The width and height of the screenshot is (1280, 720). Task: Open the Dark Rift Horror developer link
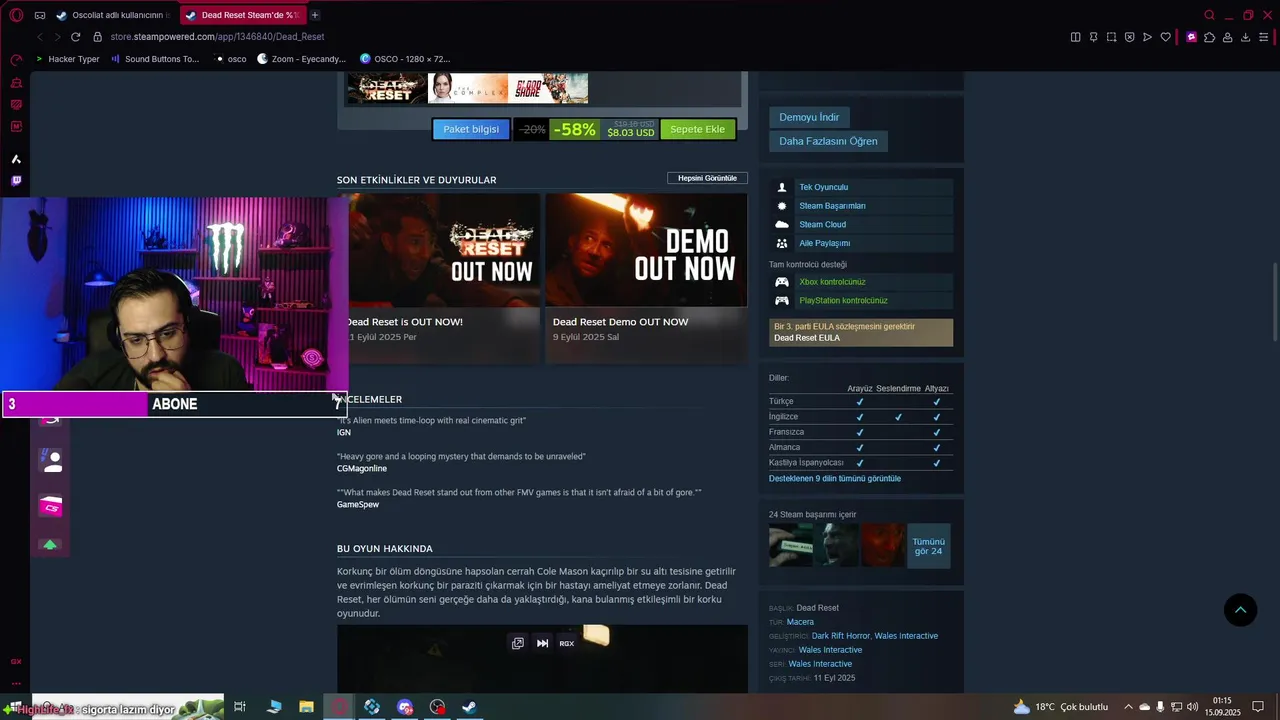[840, 636]
